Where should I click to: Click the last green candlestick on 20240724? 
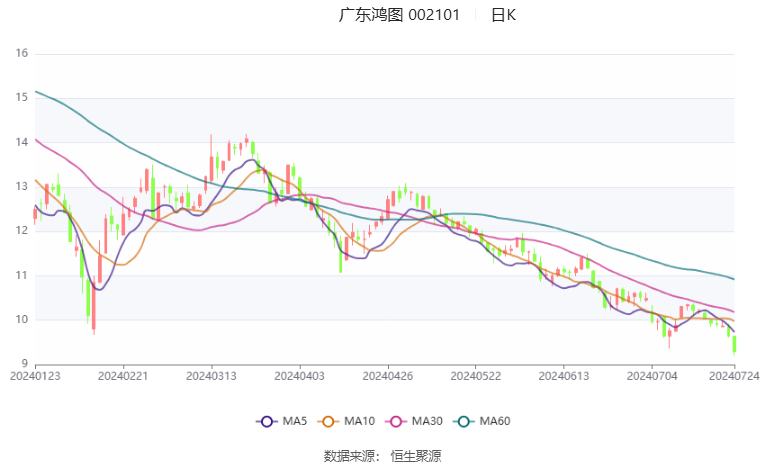pos(734,344)
